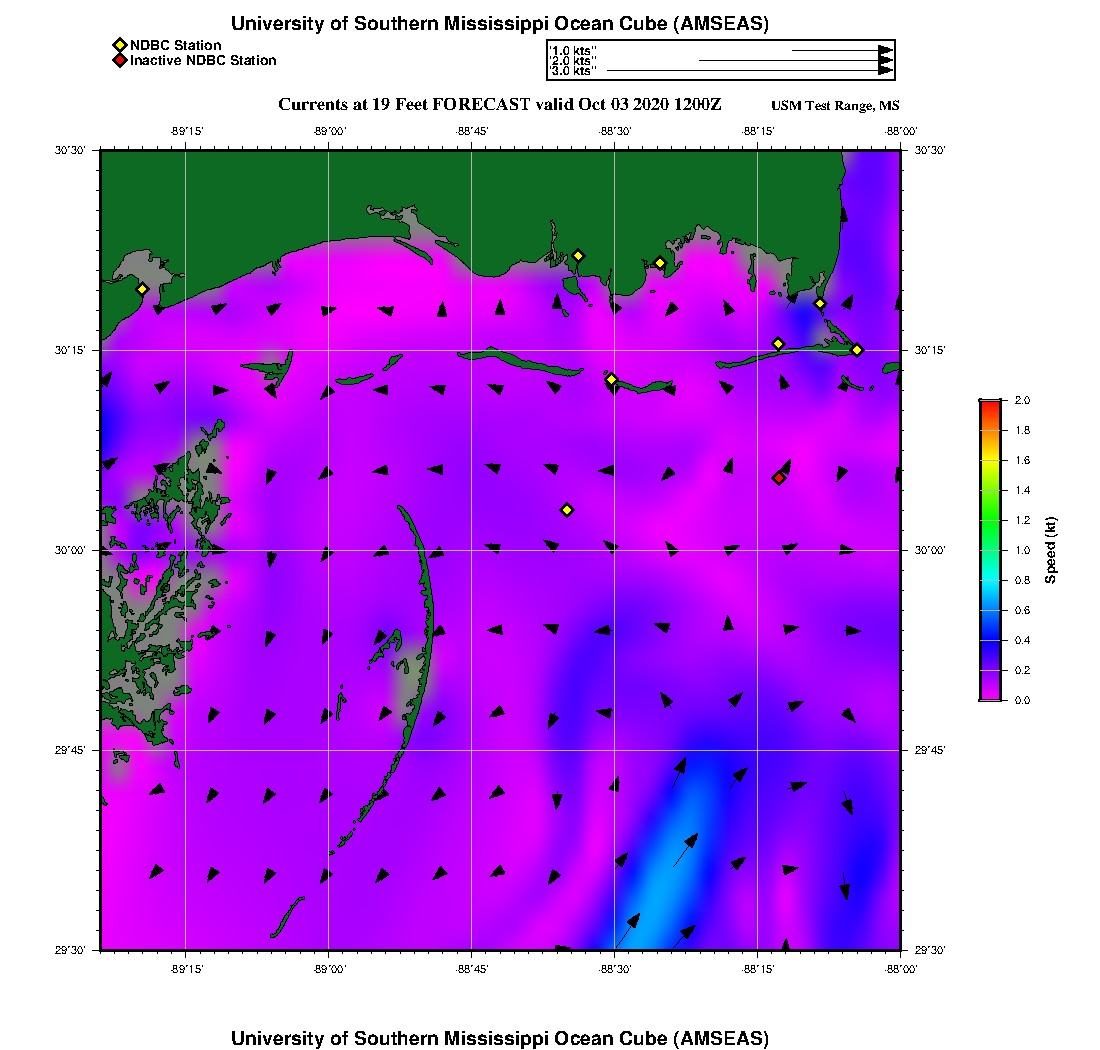Click the yellow diamond beside the NDBC Station legend
The width and height of the screenshot is (1100, 1050).
click(119, 45)
